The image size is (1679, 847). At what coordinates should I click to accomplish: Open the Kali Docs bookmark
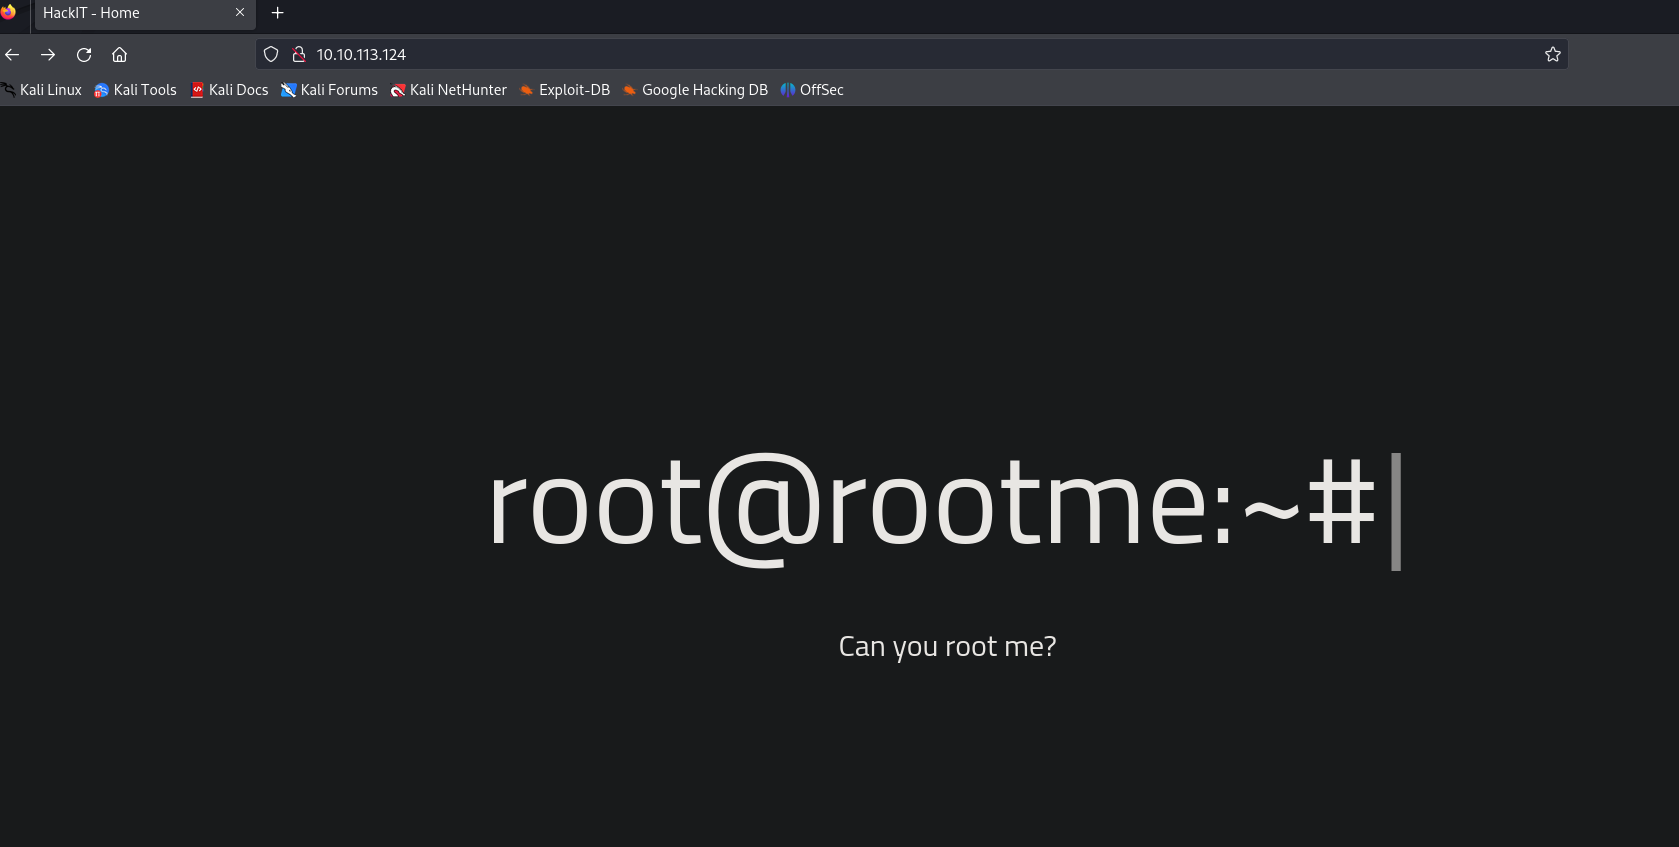pos(230,90)
